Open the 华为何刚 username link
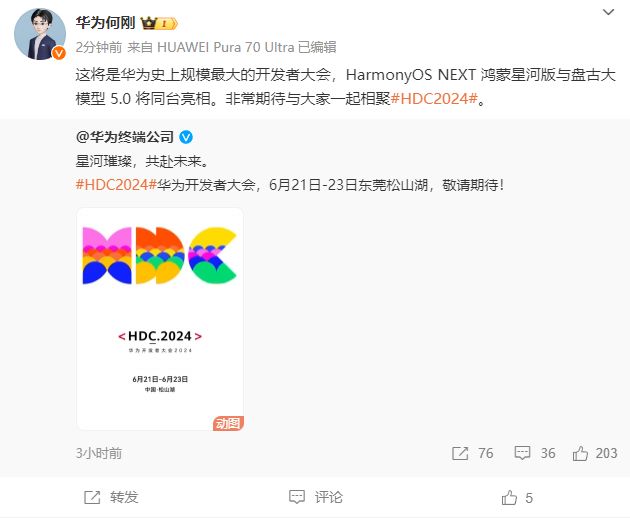This screenshot has height=518, width=630. pyautogui.click(x=105, y=23)
